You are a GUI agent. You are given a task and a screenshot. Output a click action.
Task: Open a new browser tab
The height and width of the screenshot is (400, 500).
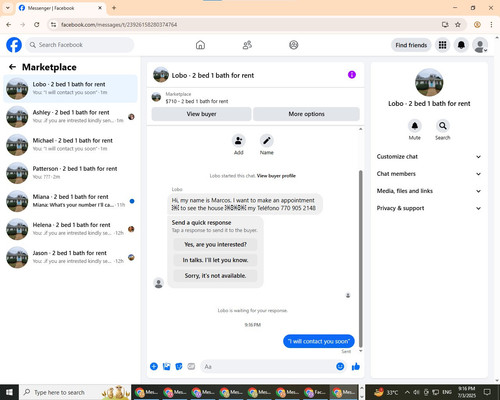[x=114, y=8]
